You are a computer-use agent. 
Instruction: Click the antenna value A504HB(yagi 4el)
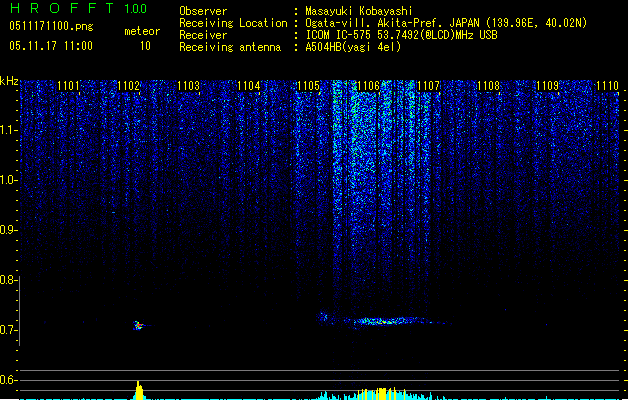click(x=353, y=47)
